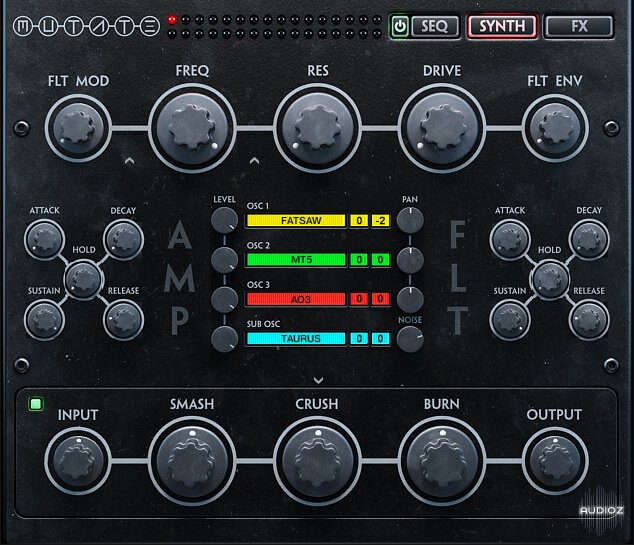Click the FLT envelope SUSTAIN knob

pyautogui.click(x=510, y=320)
